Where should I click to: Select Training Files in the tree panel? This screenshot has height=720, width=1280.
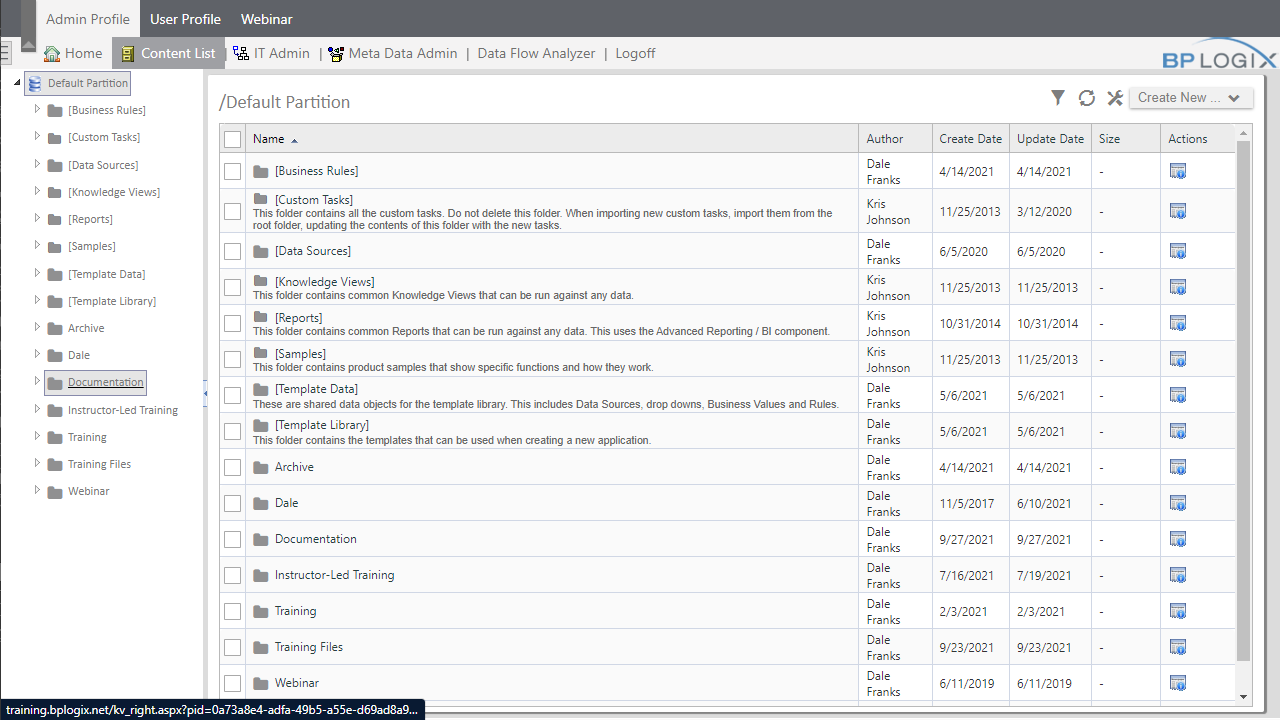tap(99, 464)
